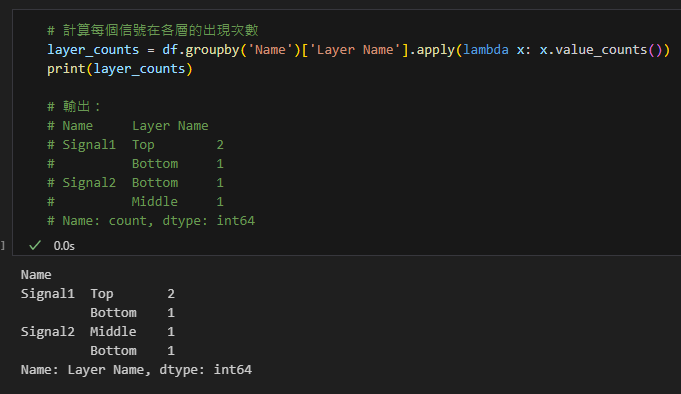This screenshot has height=394, width=681.
Task: Click the groupby method call in code
Action: tap(212, 50)
